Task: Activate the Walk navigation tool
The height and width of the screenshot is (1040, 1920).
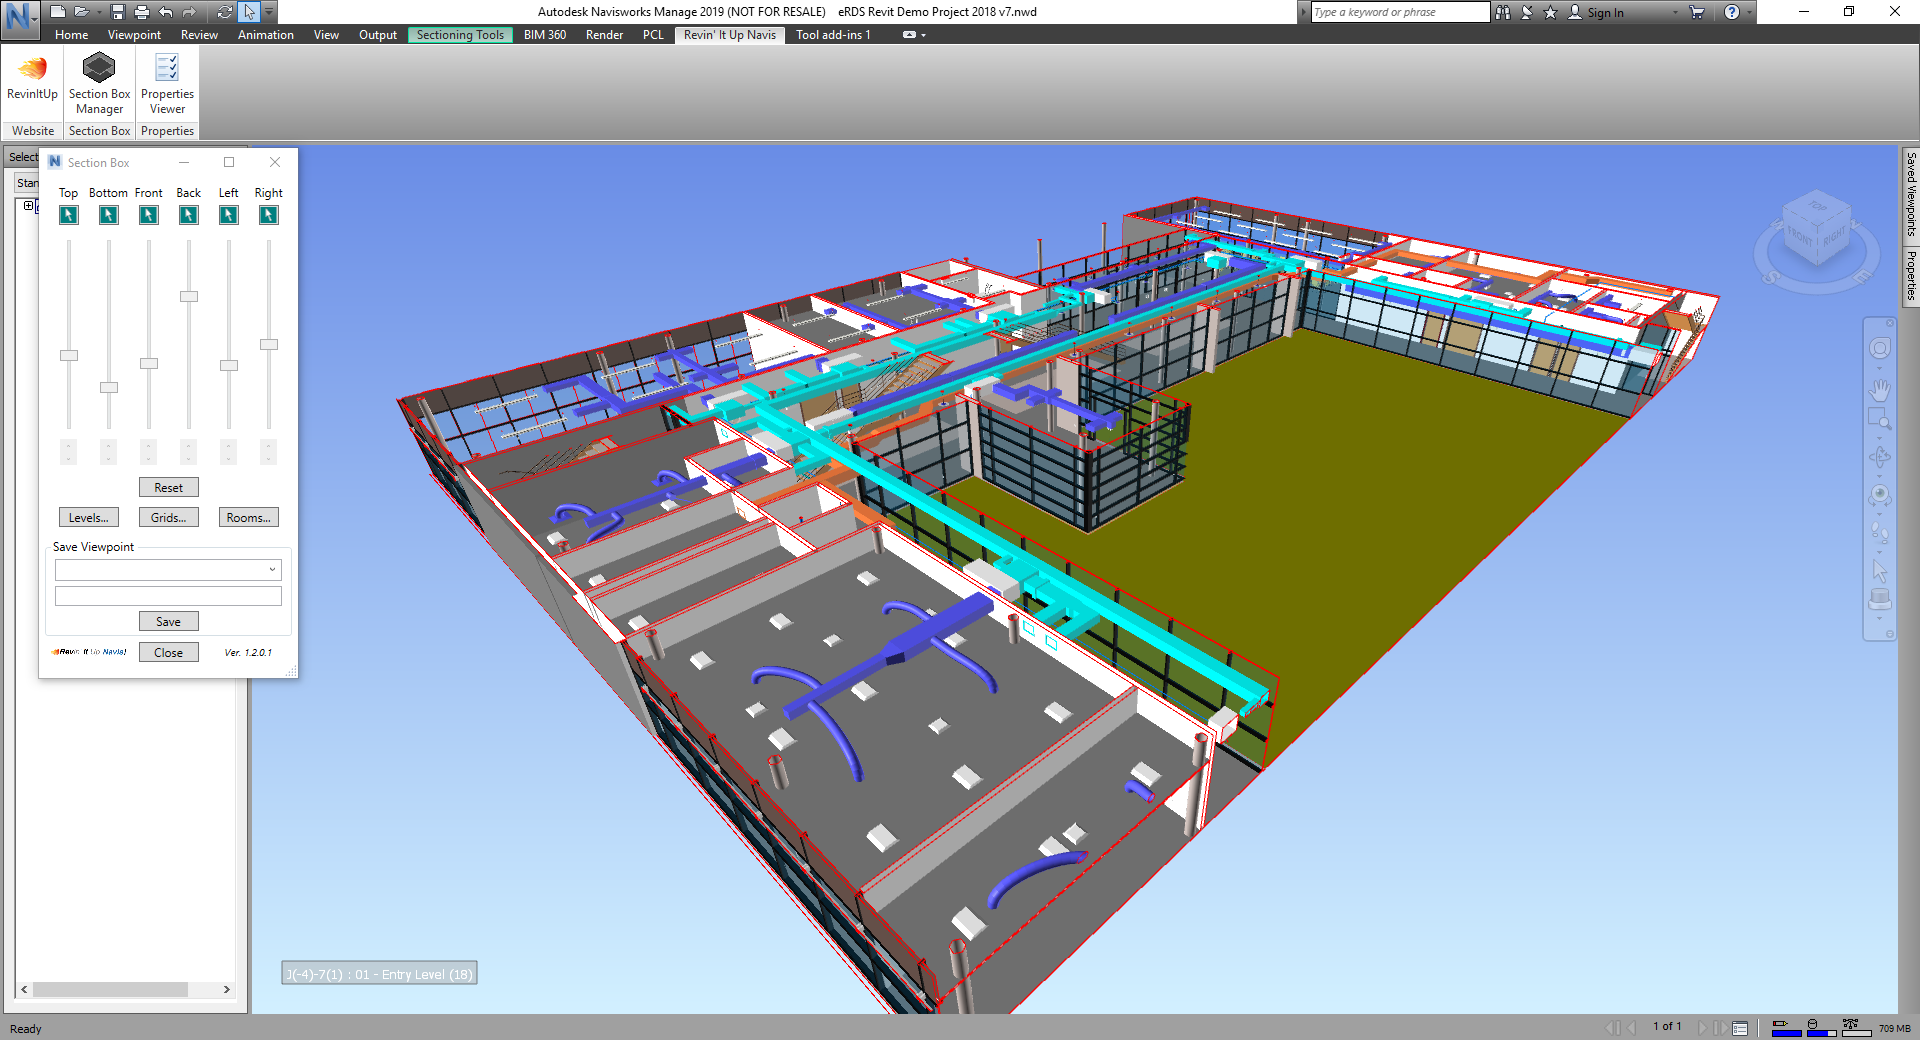Action: [1880, 533]
